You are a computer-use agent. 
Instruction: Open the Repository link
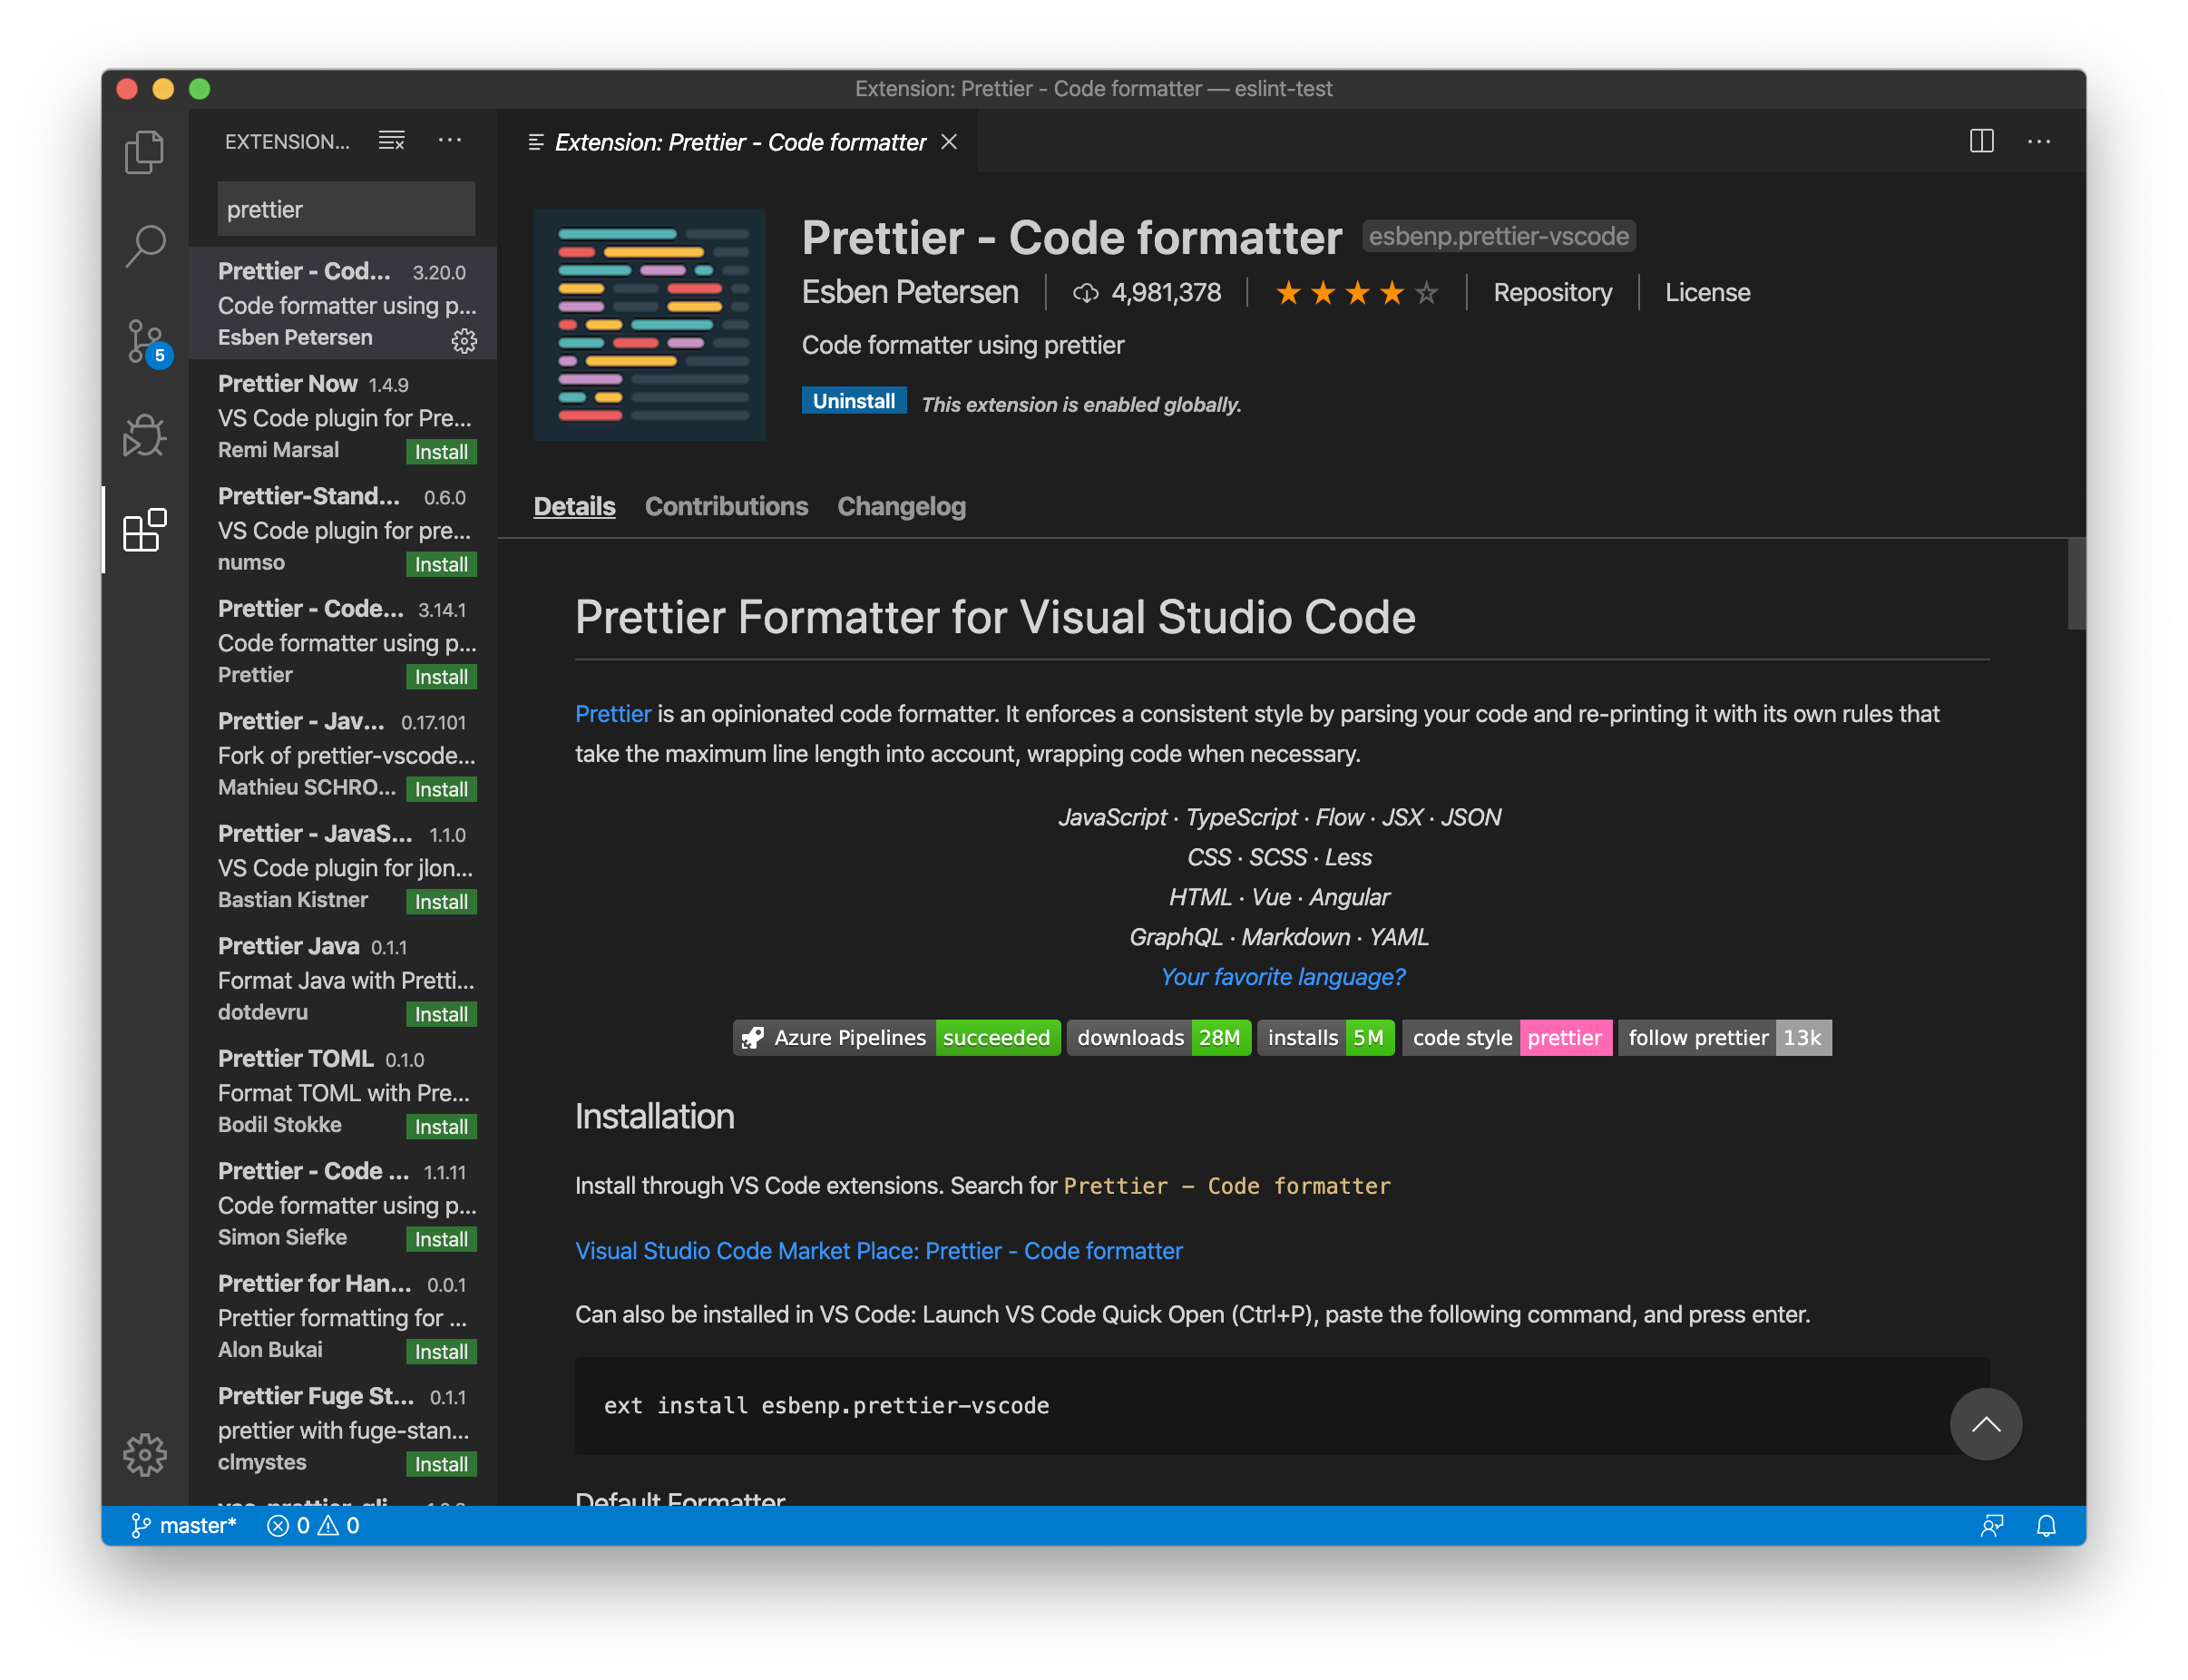(1552, 293)
